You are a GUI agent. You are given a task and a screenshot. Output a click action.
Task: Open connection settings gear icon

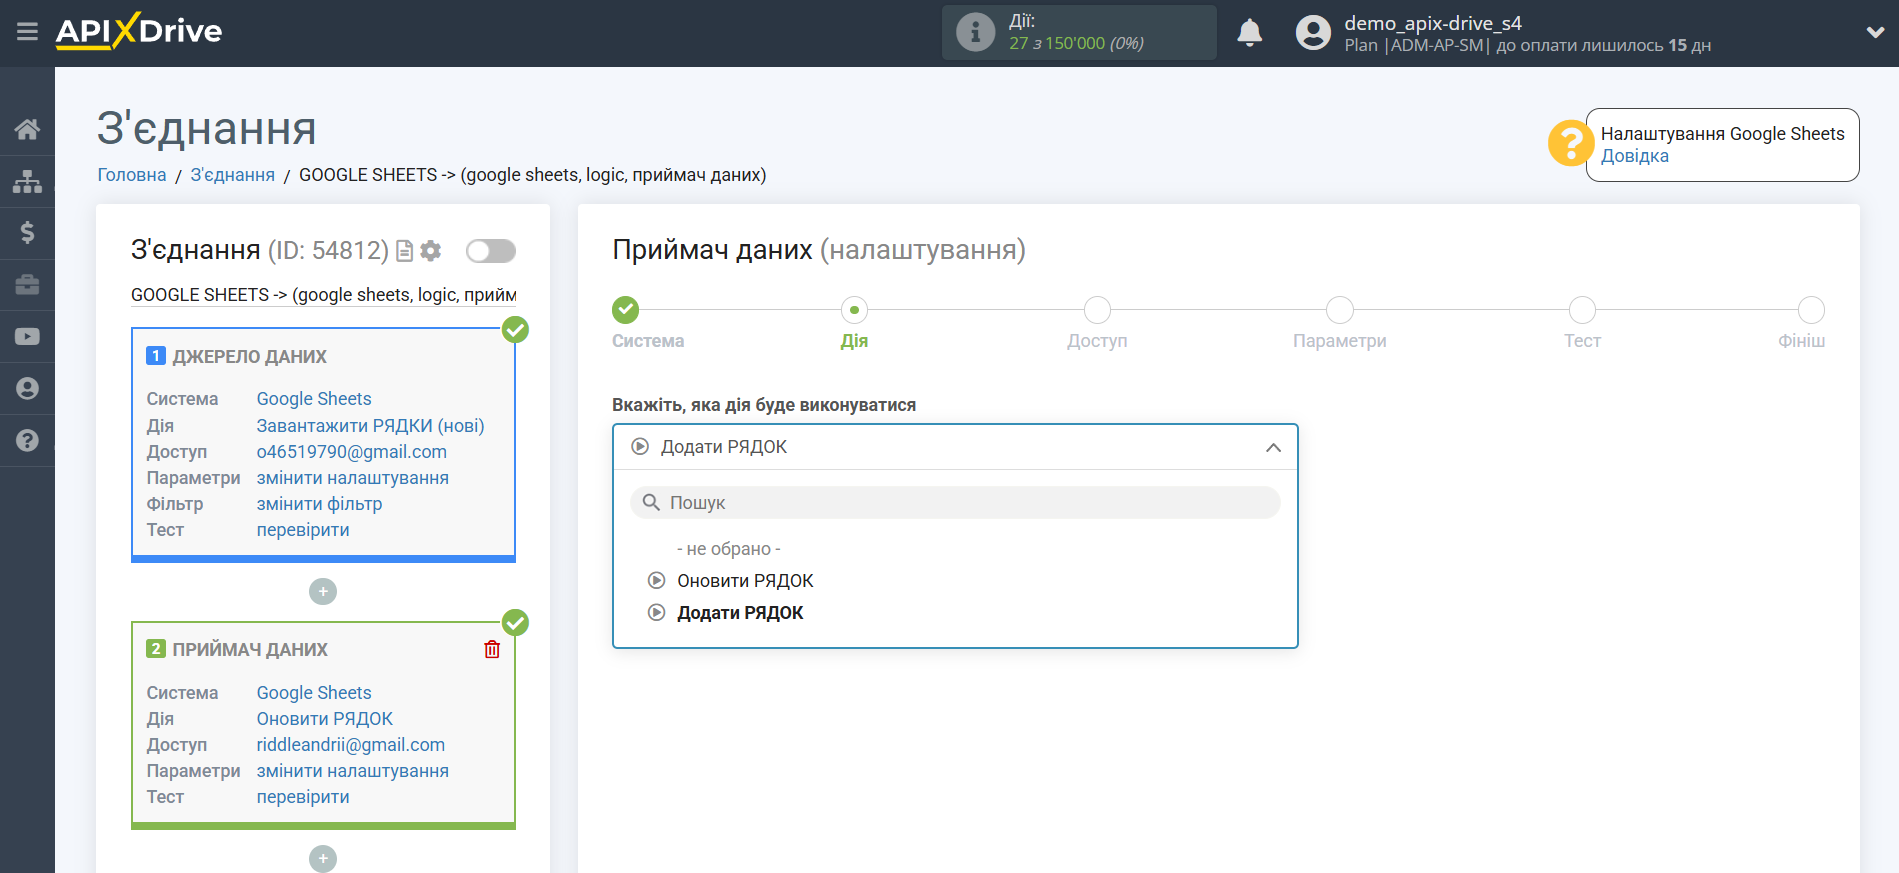[x=431, y=251]
